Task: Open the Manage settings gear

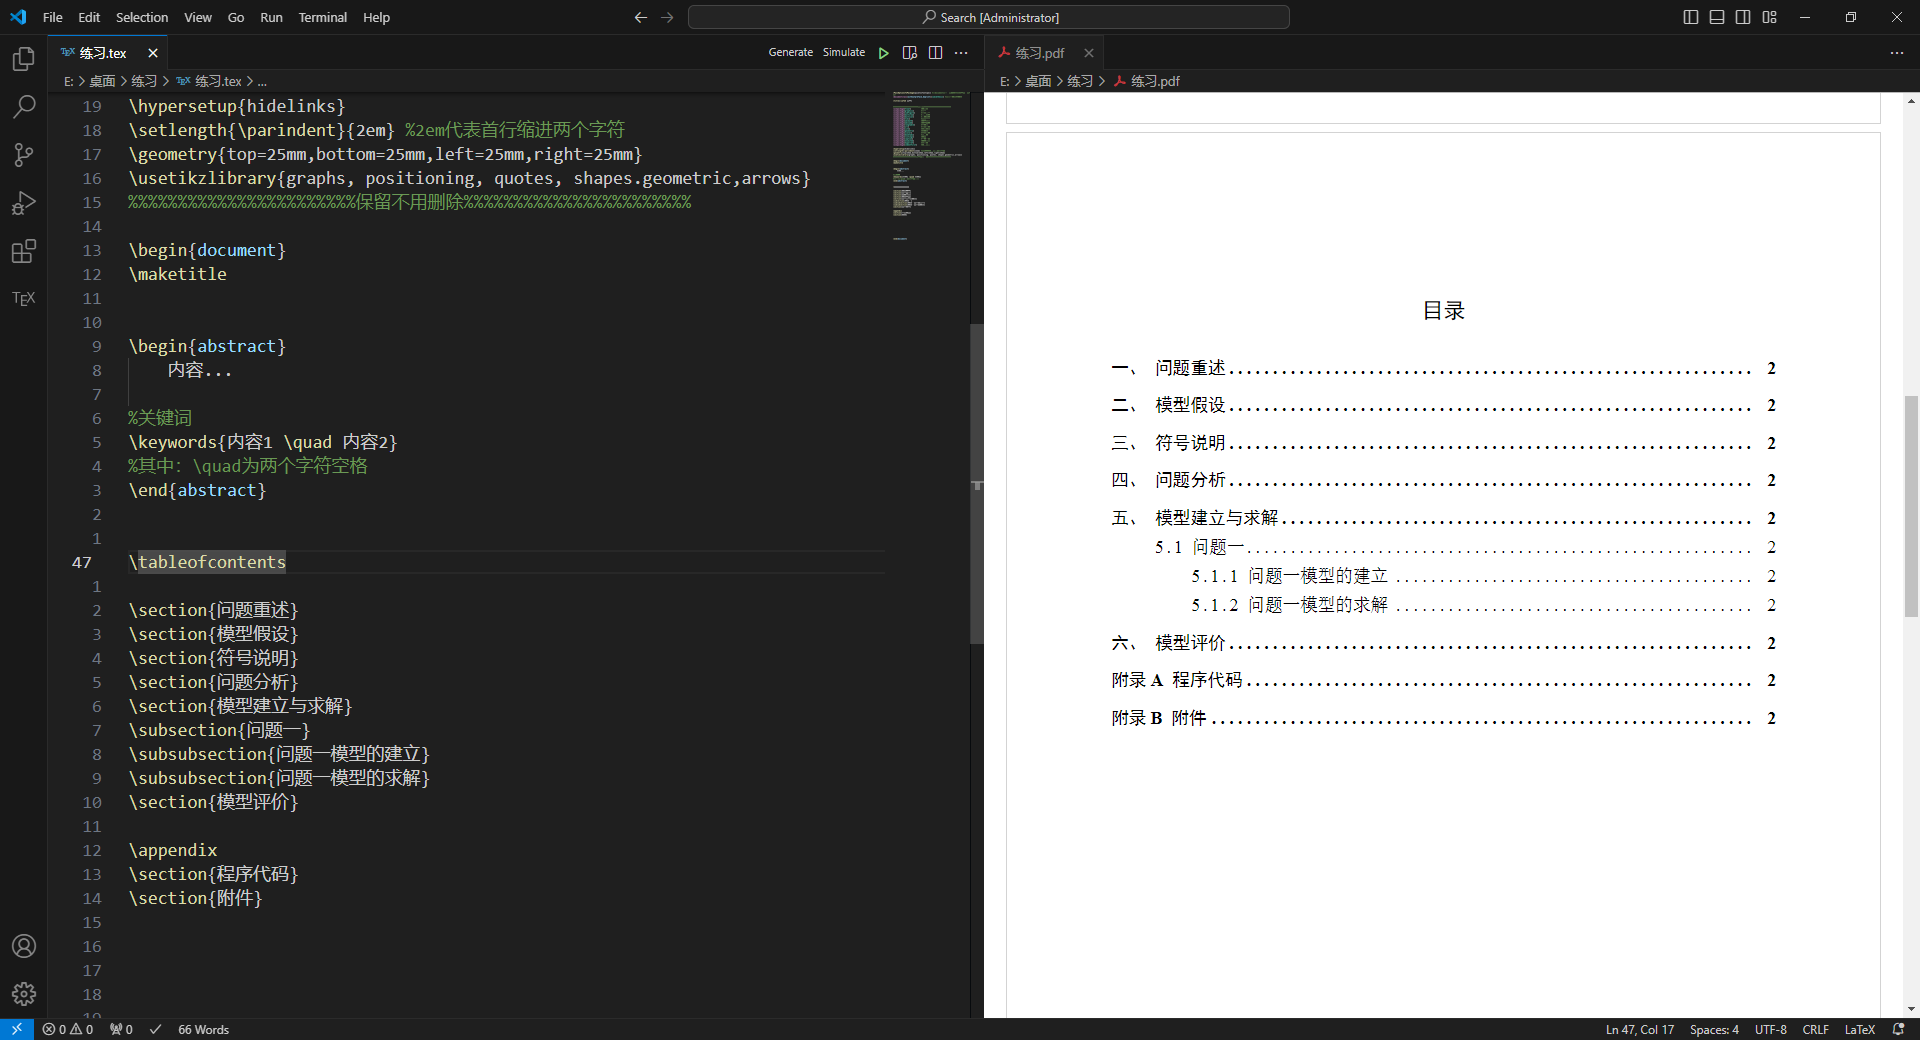Action: 24,993
